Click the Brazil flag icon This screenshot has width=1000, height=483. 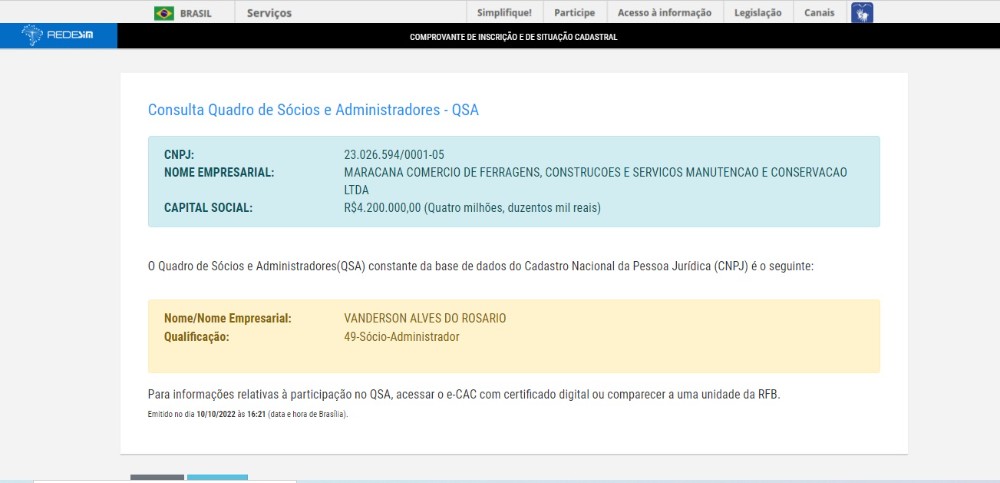click(x=163, y=13)
